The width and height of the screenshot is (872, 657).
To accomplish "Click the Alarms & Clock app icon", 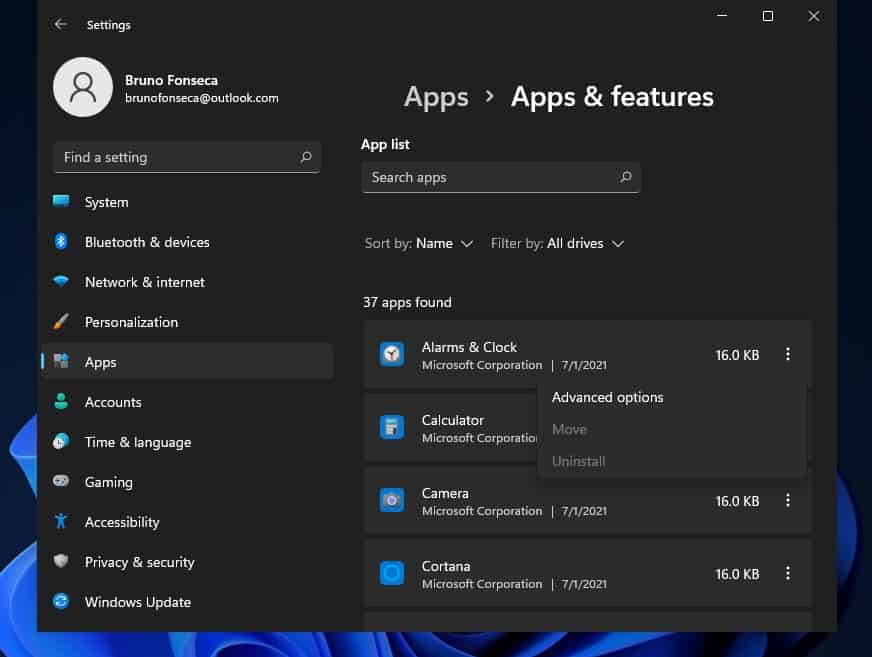I will pyautogui.click(x=392, y=354).
